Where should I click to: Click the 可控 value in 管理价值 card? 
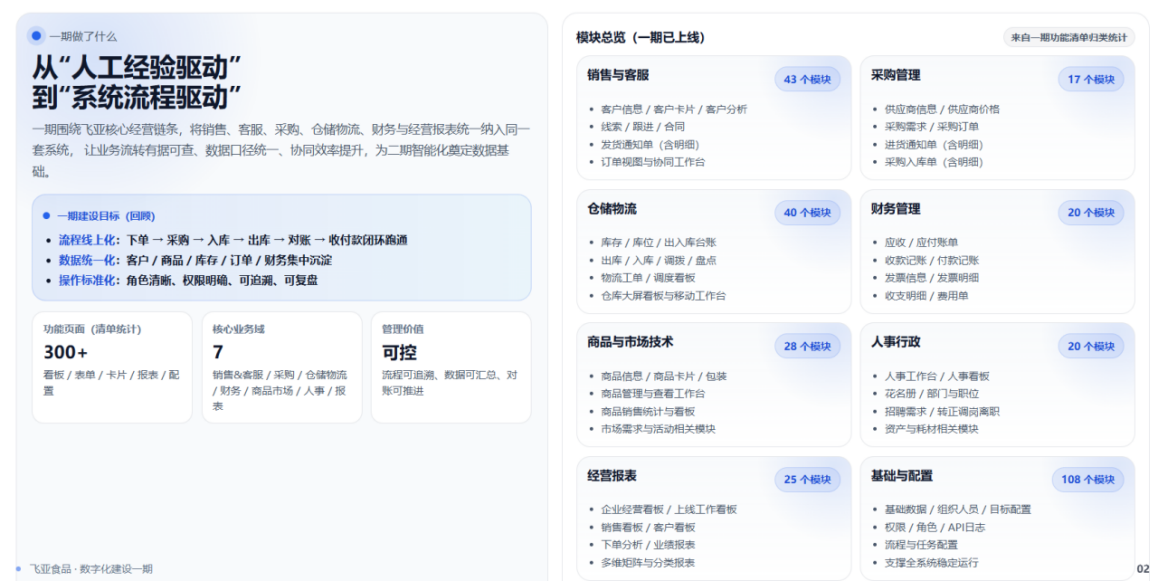pyautogui.click(x=398, y=352)
